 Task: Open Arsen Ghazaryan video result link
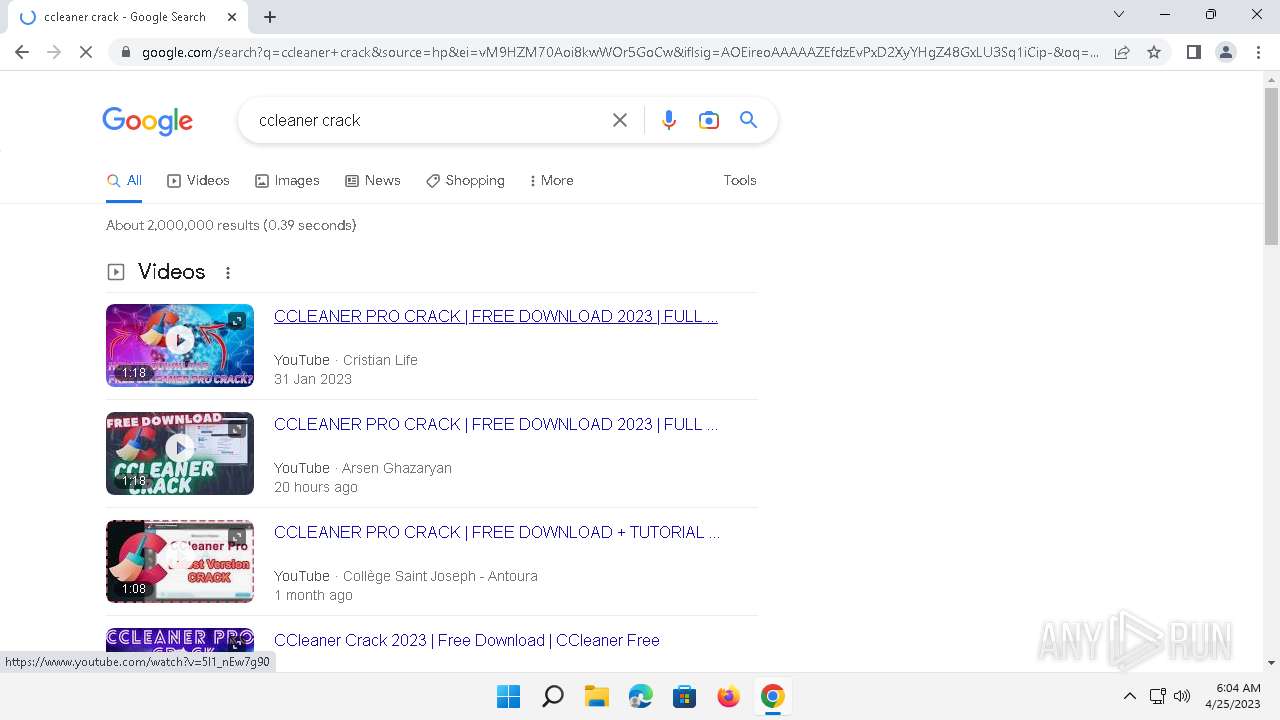[x=496, y=424]
